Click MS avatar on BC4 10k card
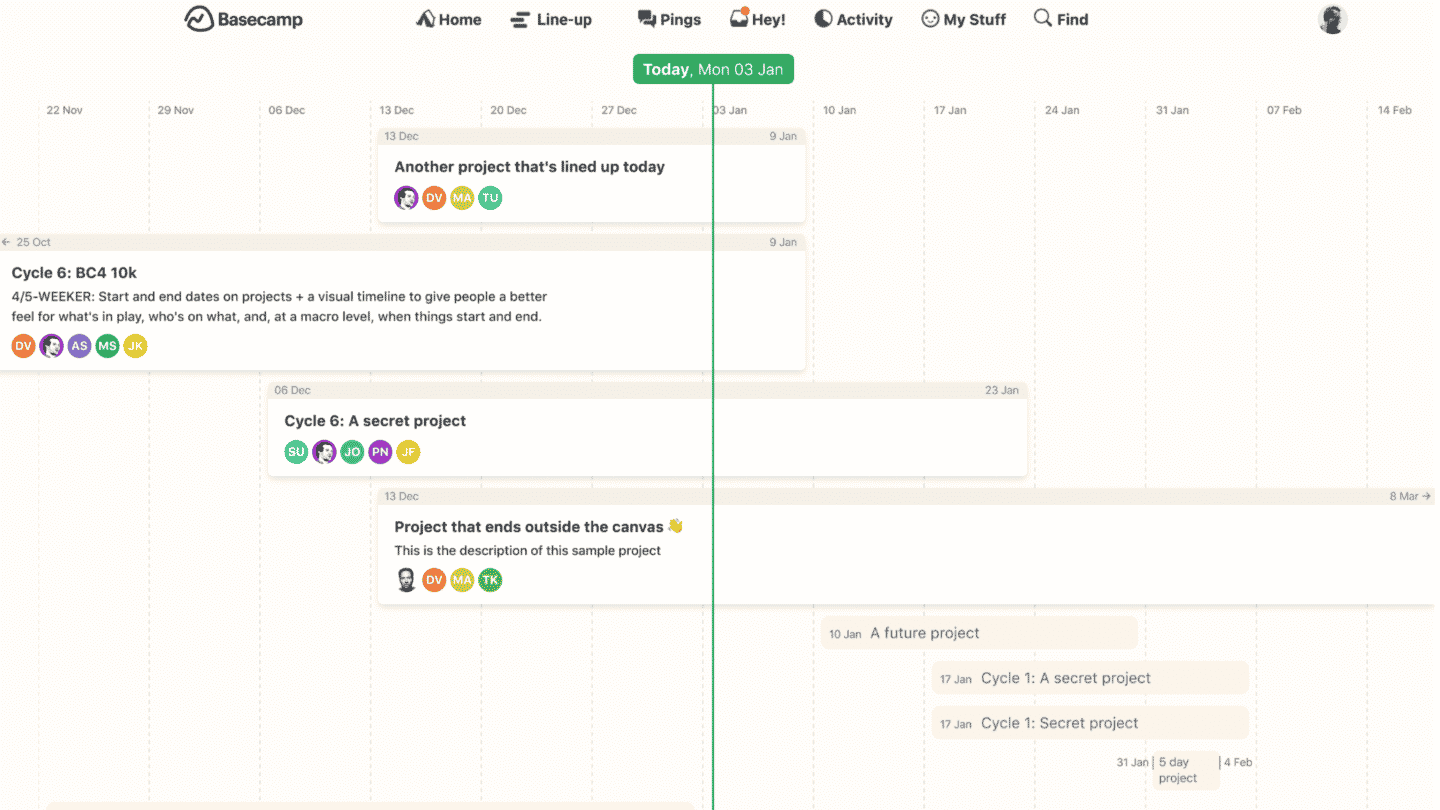The height and width of the screenshot is (810, 1440). [x=107, y=346]
